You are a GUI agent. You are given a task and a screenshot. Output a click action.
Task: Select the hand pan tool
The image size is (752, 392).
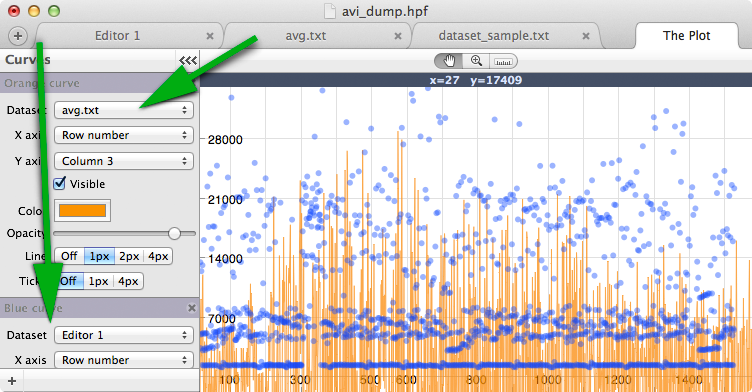[449, 61]
